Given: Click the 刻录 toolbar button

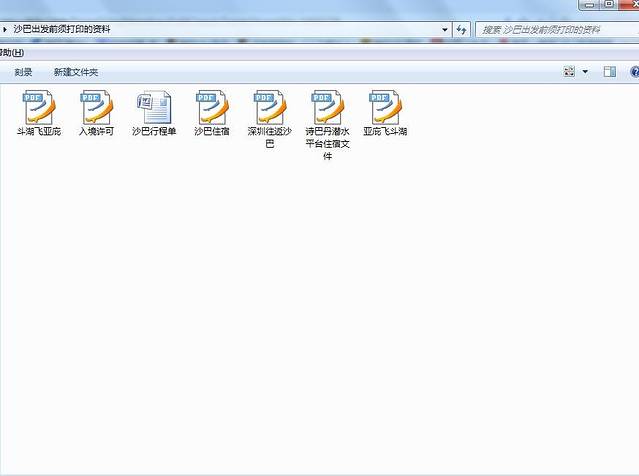Looking at the screenshot, I should tap(23, 72).
